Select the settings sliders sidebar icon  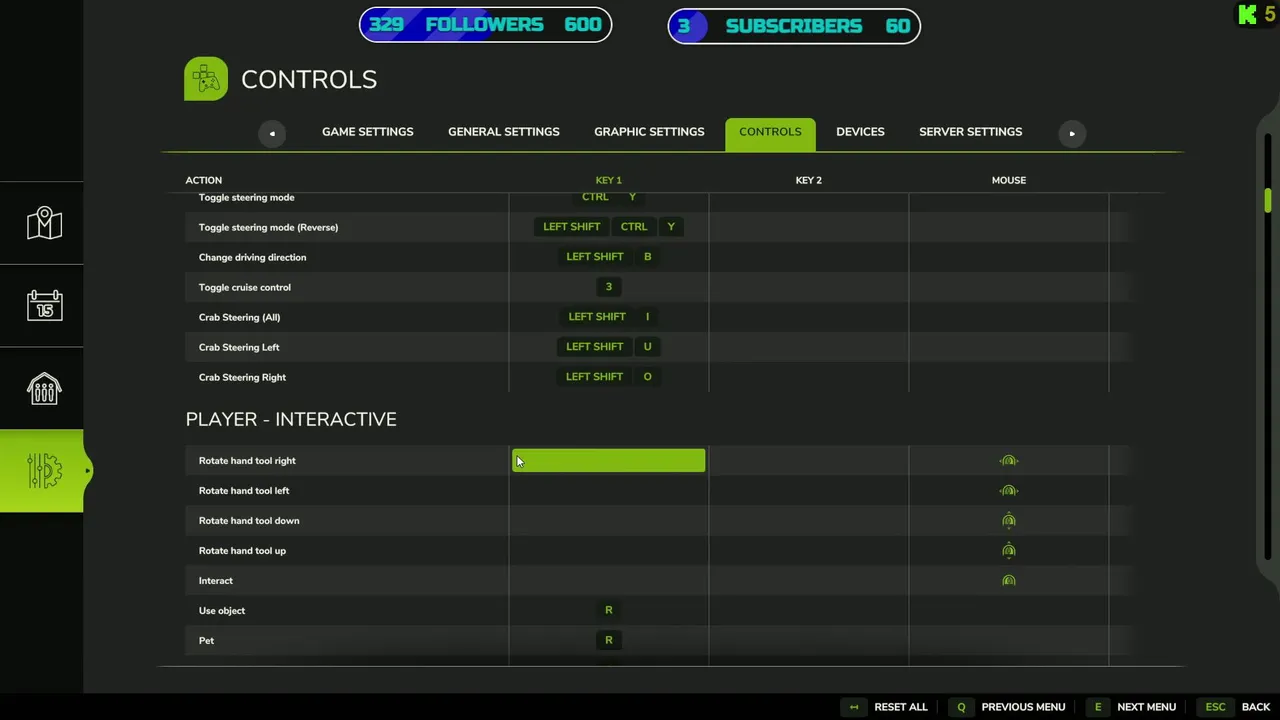[44, 471]
